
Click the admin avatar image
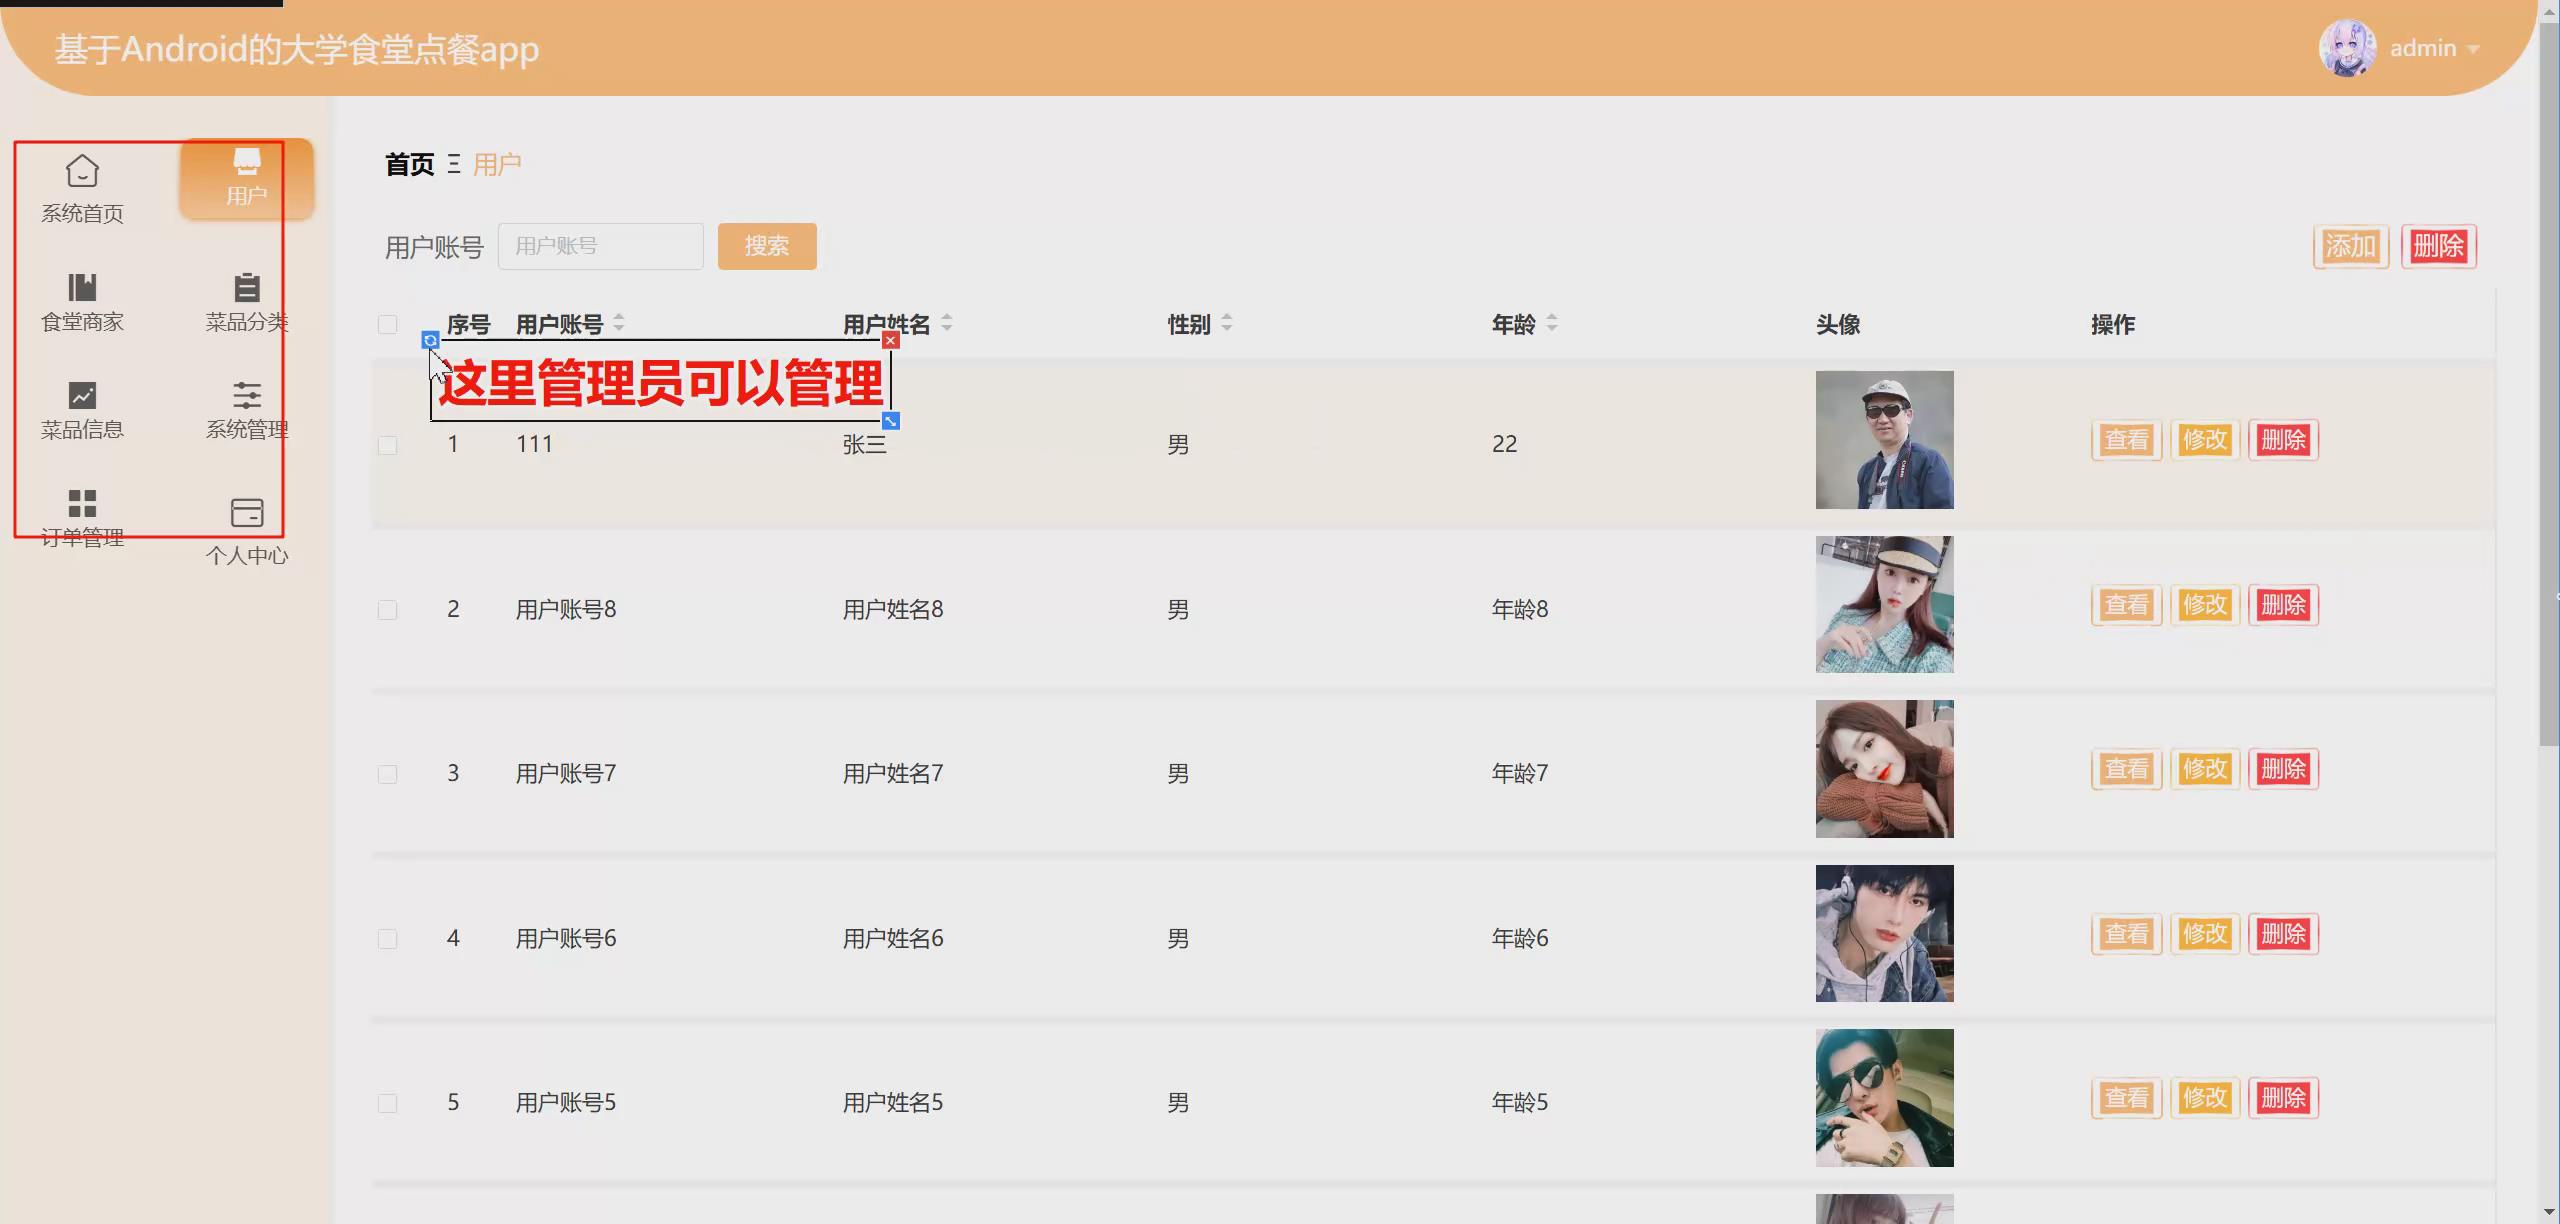(x=2347, y=48)
